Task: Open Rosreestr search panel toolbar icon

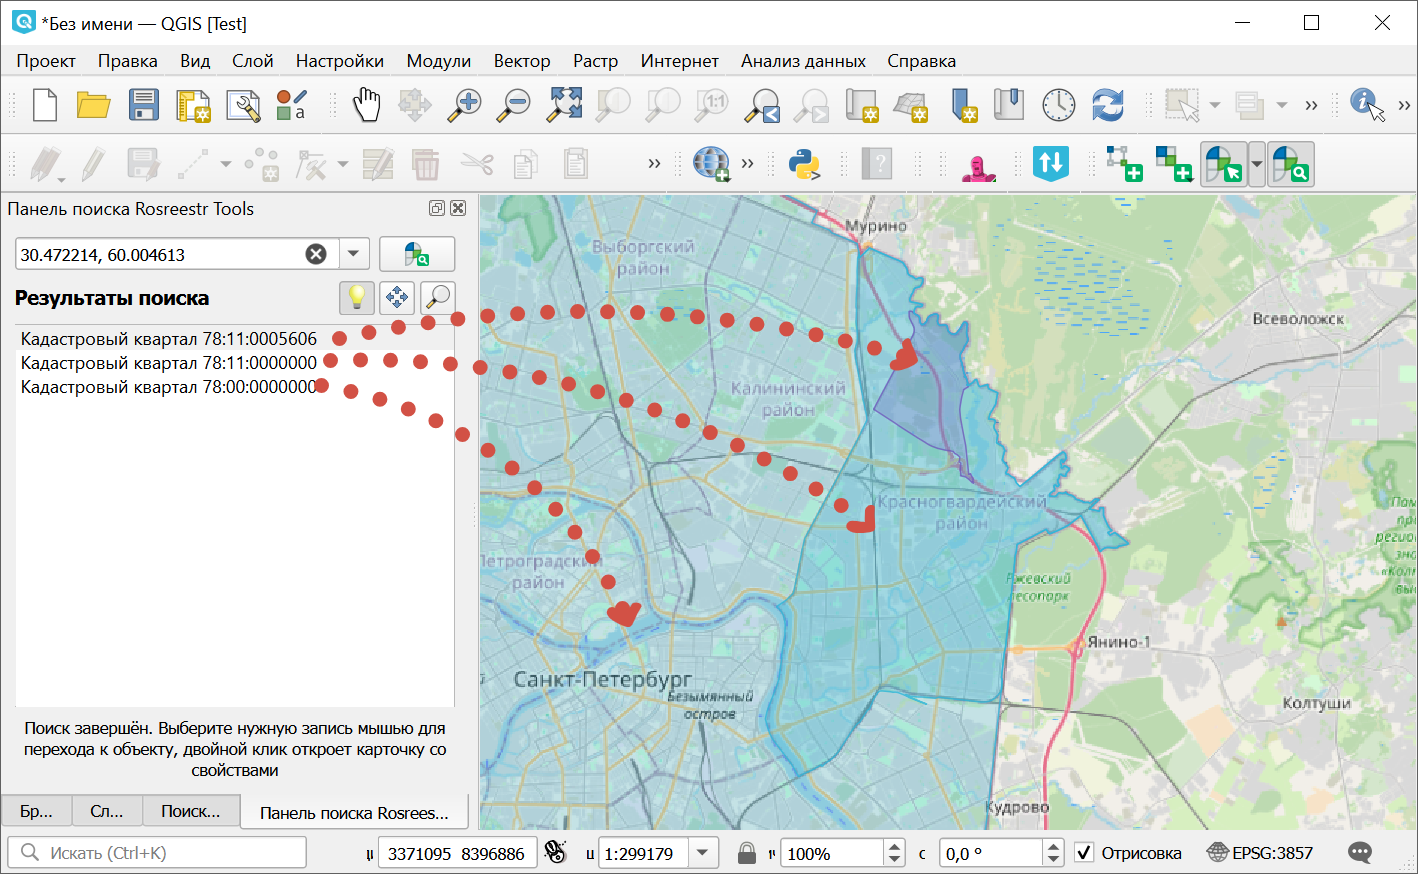Action: 1291,164
